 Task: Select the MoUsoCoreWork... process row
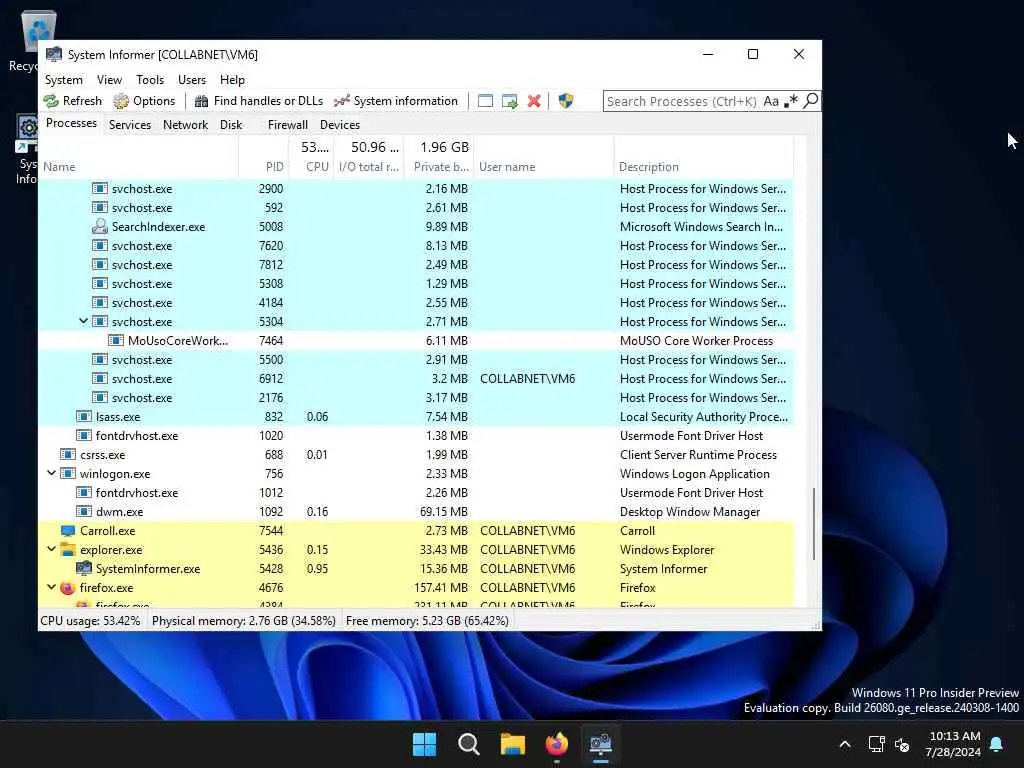click(416, 340)
